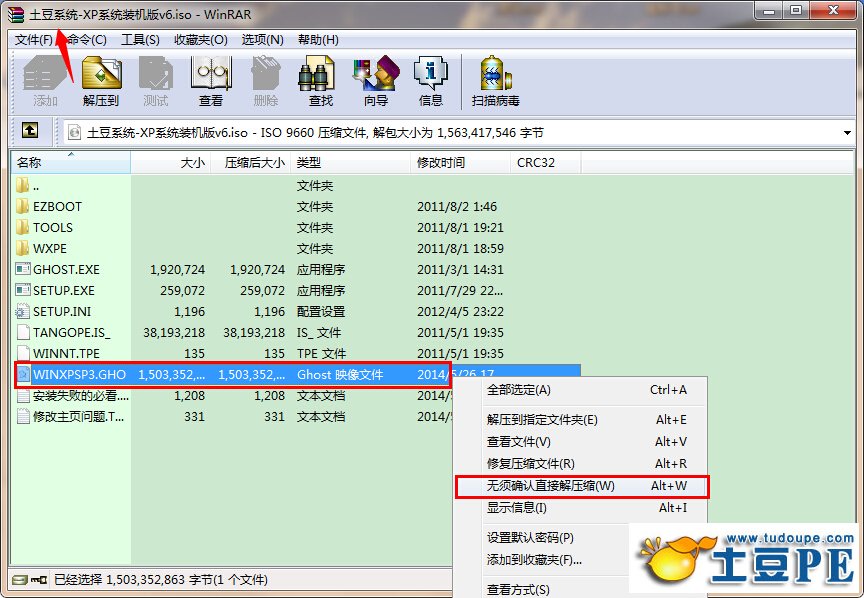The height and width of the screenshot is (598, 864).
Task: Click the Ghost 映像文件 type cell
Action: point(340,375)
